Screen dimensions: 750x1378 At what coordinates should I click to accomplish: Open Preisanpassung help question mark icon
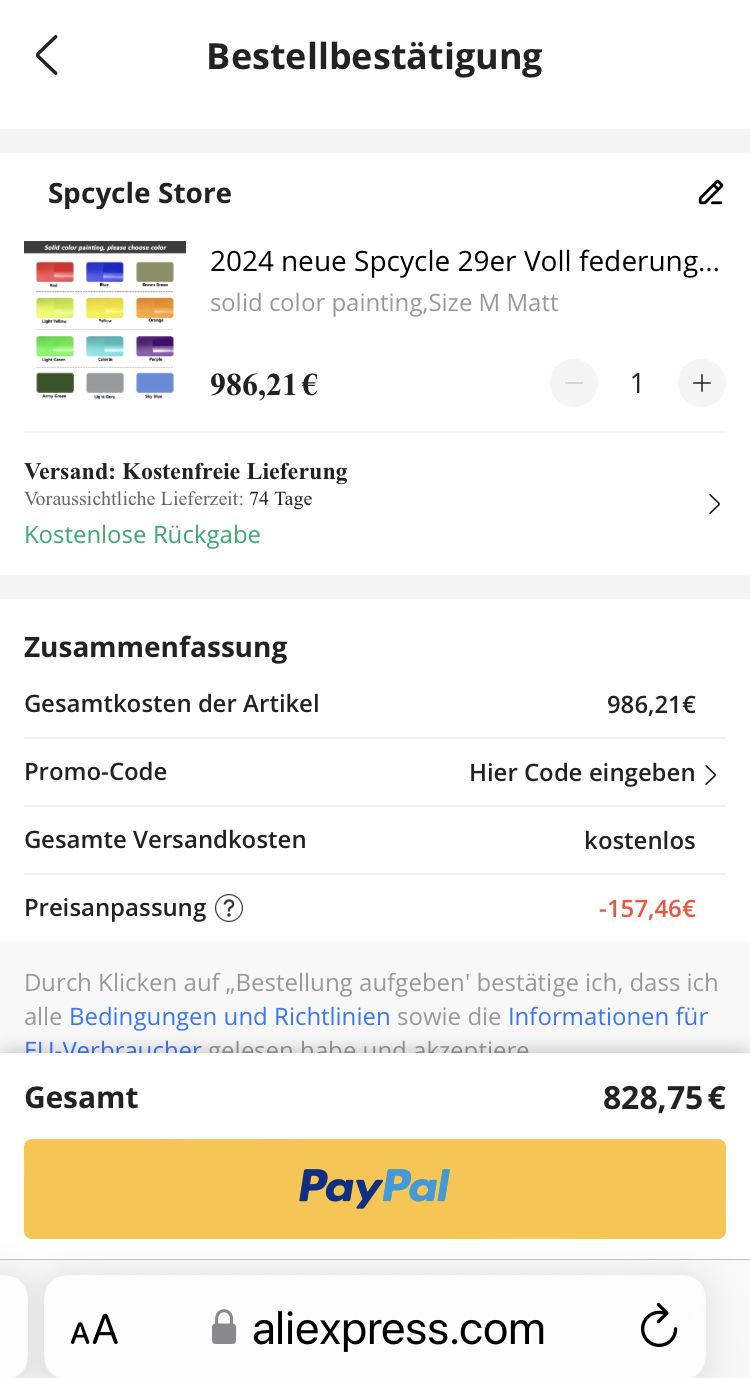(x=230, y=908)
